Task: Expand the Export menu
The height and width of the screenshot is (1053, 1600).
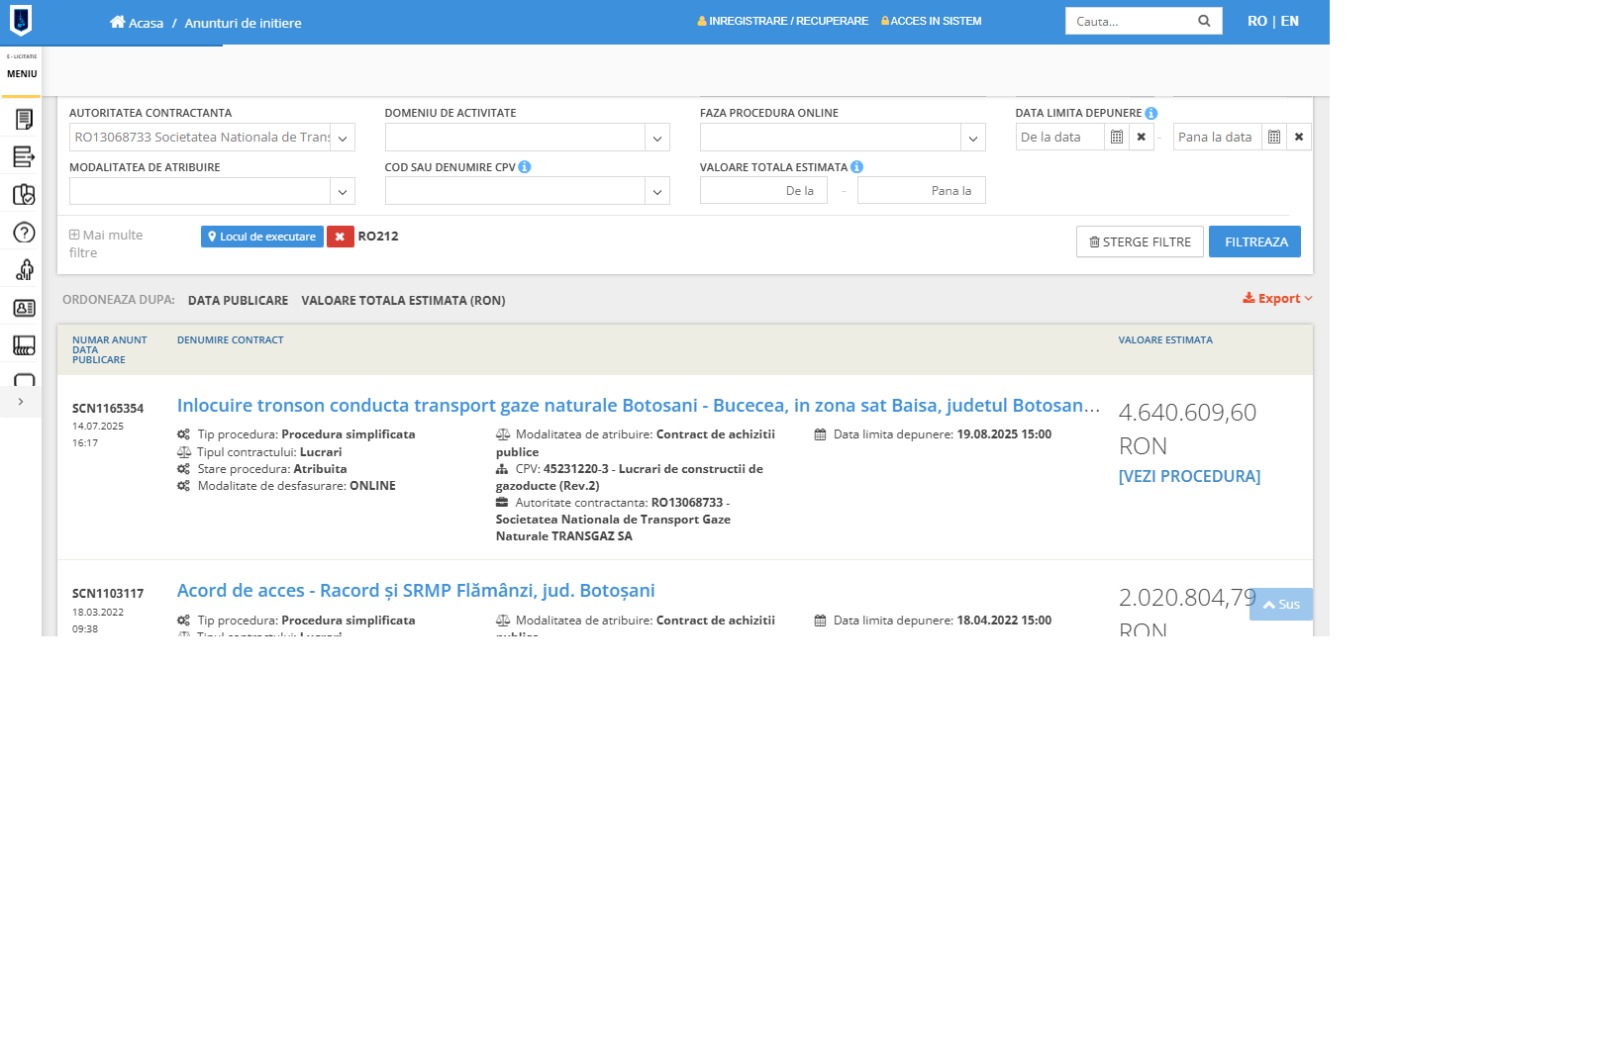Action: tap(1277, 298)
